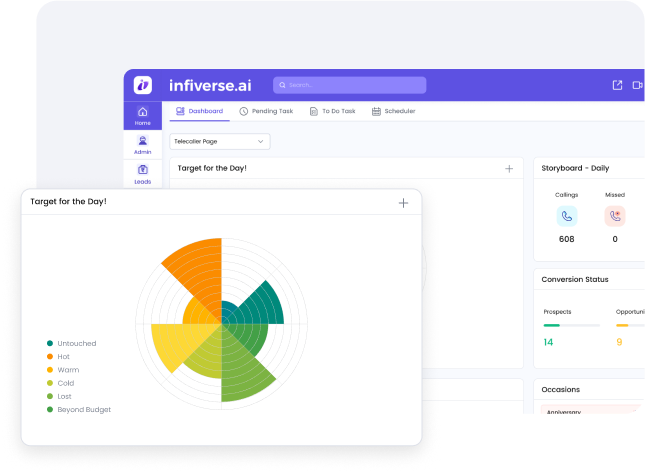The height and width of the screenshot is (473, 645).
Task: Go to the Admin sidebar section
Action: (143, 145)
